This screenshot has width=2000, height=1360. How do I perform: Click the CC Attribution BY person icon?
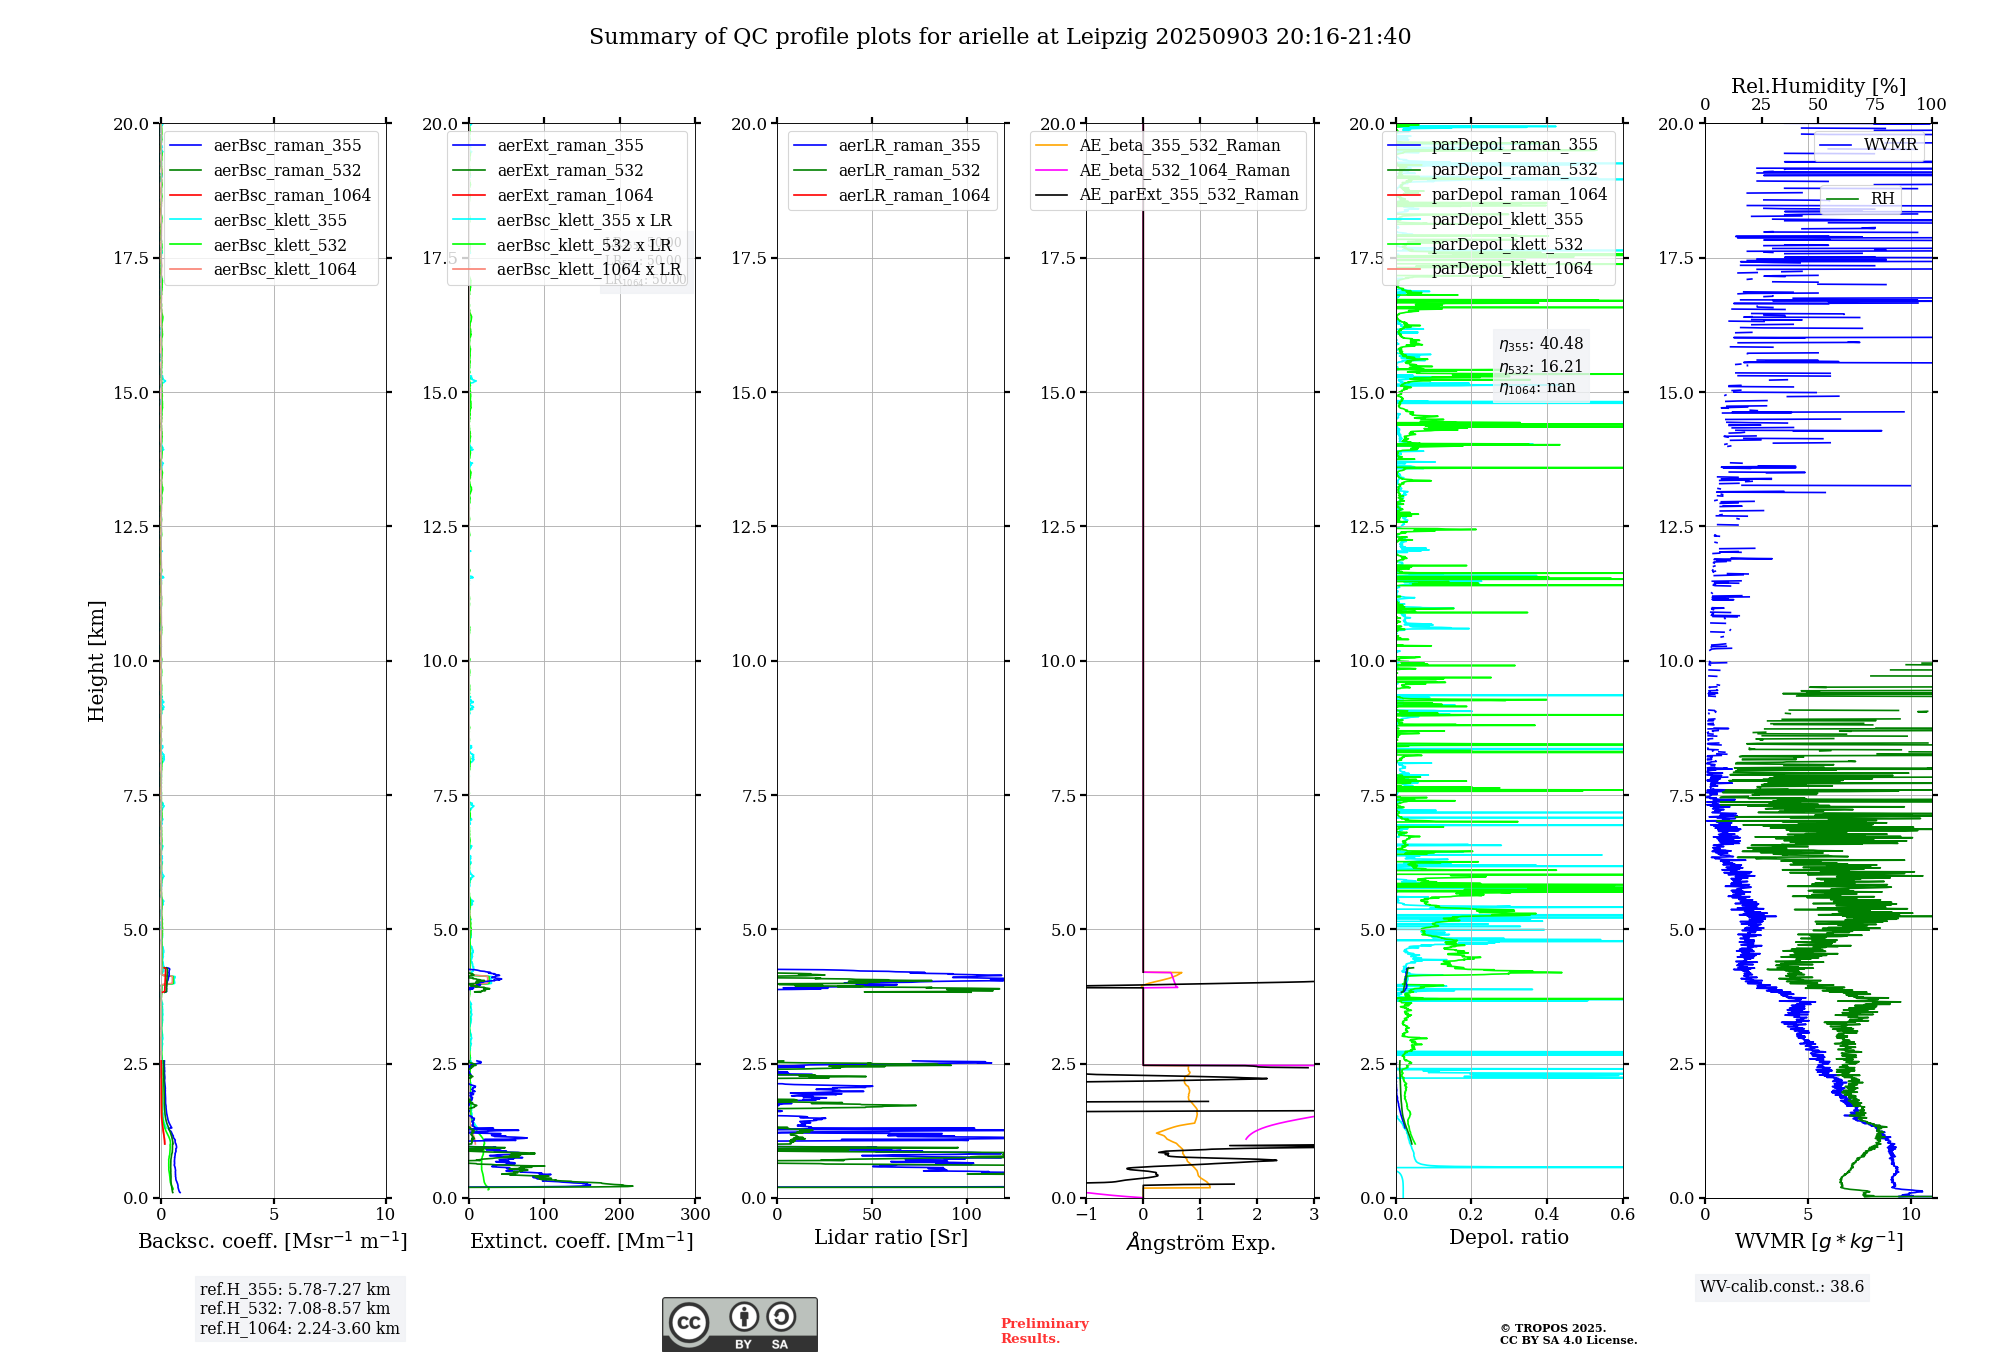click(743, 1317)
